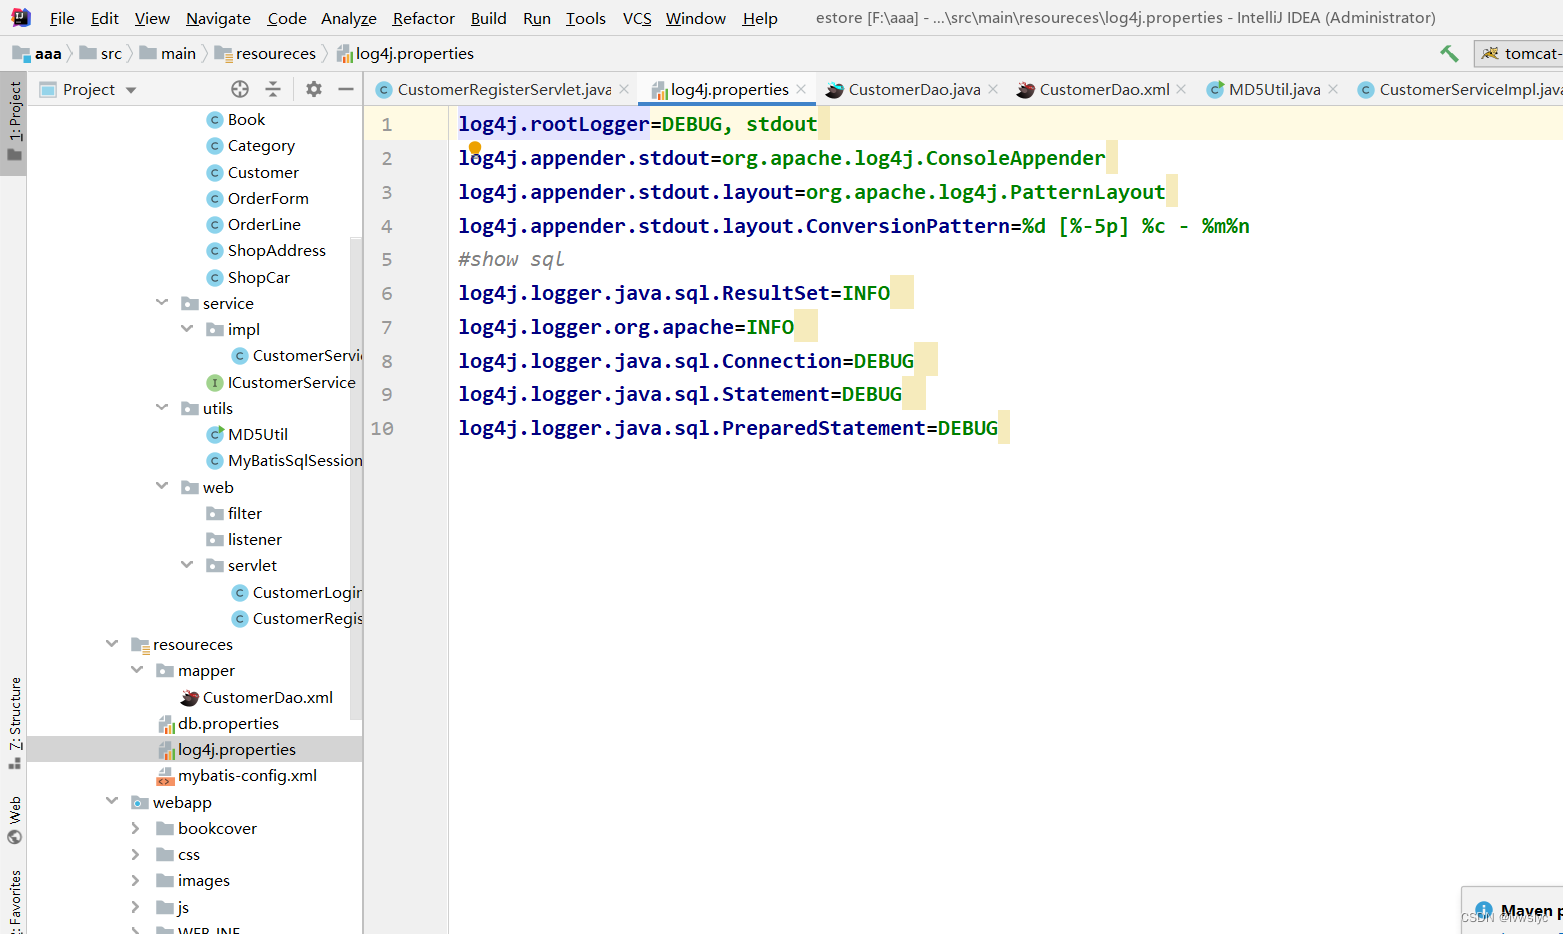Expand the bookcover folder

pyautogui.click(x=136, y=828)
